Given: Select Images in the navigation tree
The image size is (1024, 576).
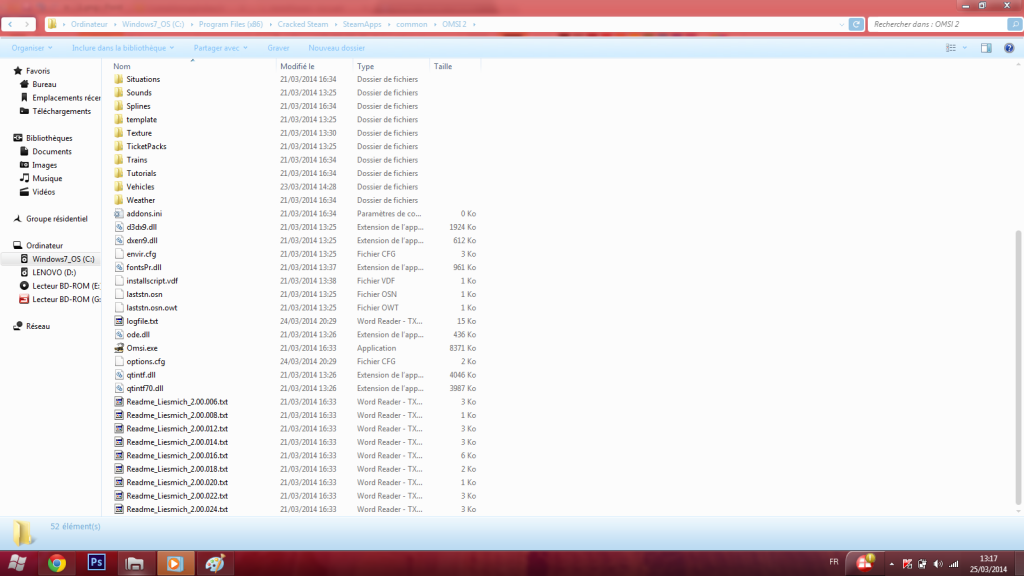Looking at the screenshot, I should click(x=44, y=165).
